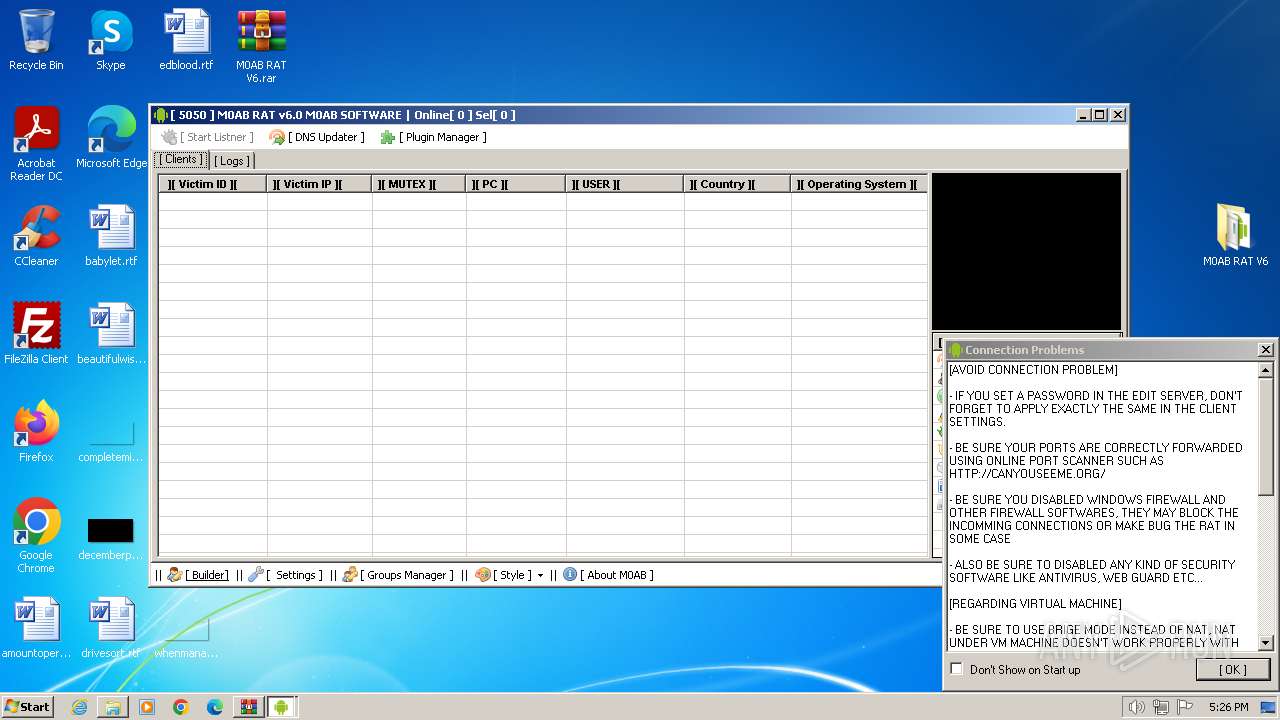This screenshot has height=720, width=1280.
Task: Click the MOAB Android taskbar button
Action: (x=282, y=707)
